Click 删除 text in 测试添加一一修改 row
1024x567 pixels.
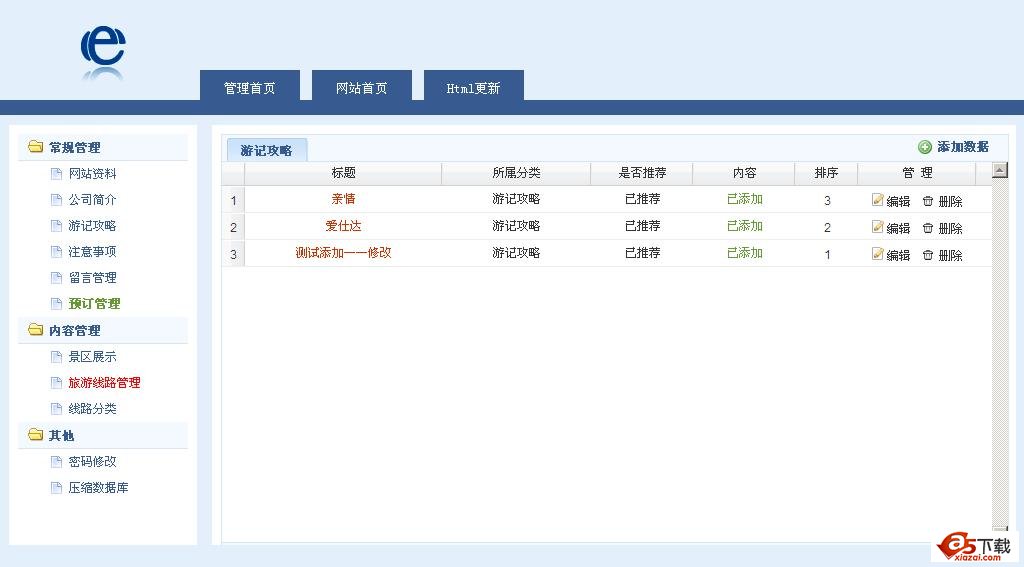[x=950, y=255]
